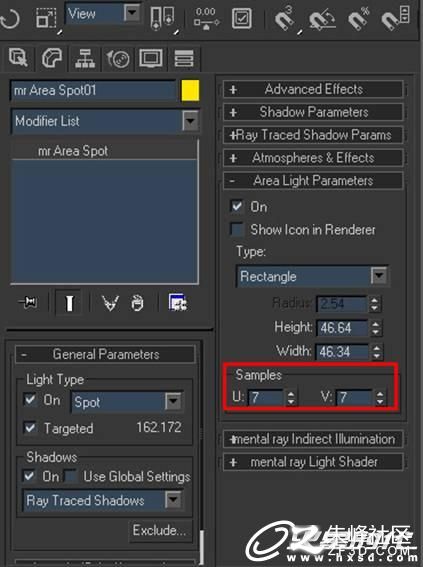The height and width of the screenshot is (567, 423).
Task: Toggle the Targeted checkbox
Action: pyautogui.click(x=30, y=428)
